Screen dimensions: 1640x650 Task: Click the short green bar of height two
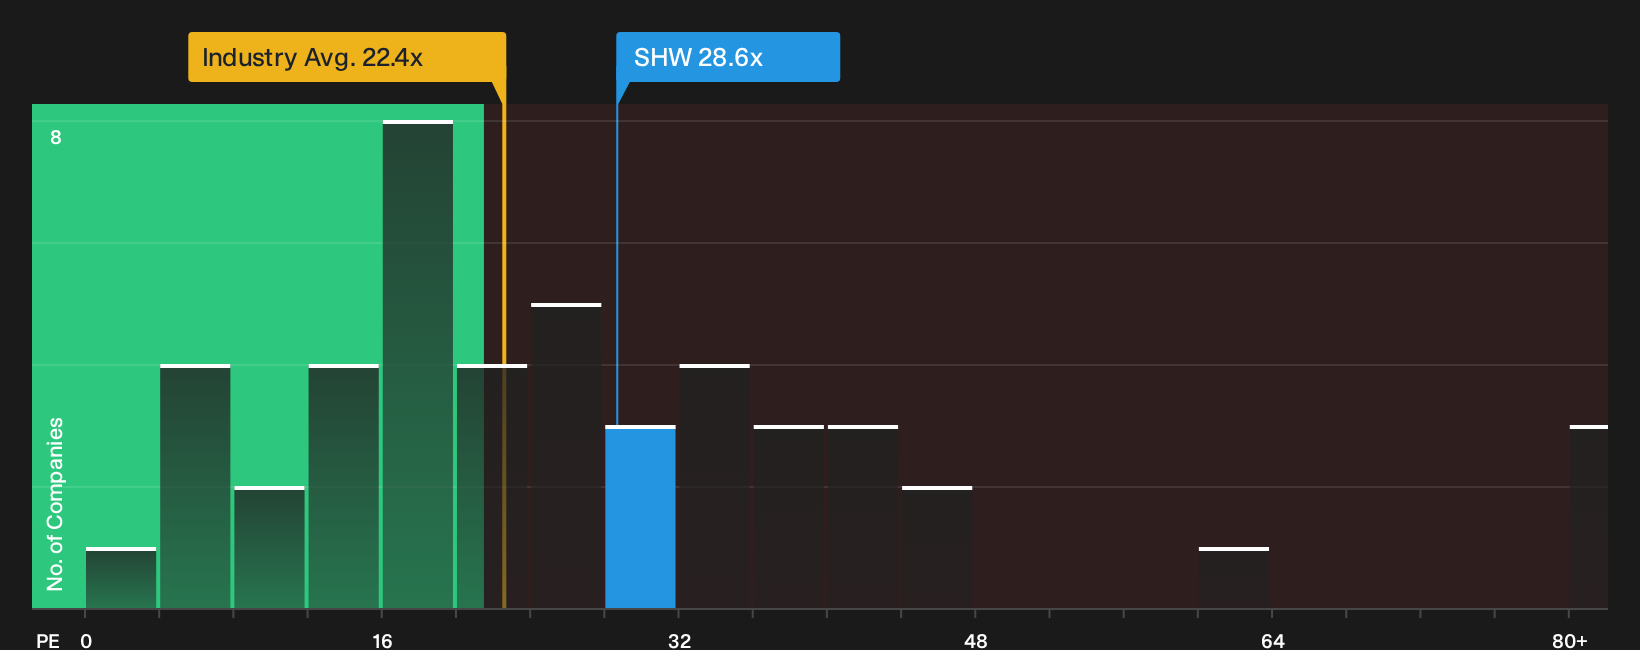[269, 547]
